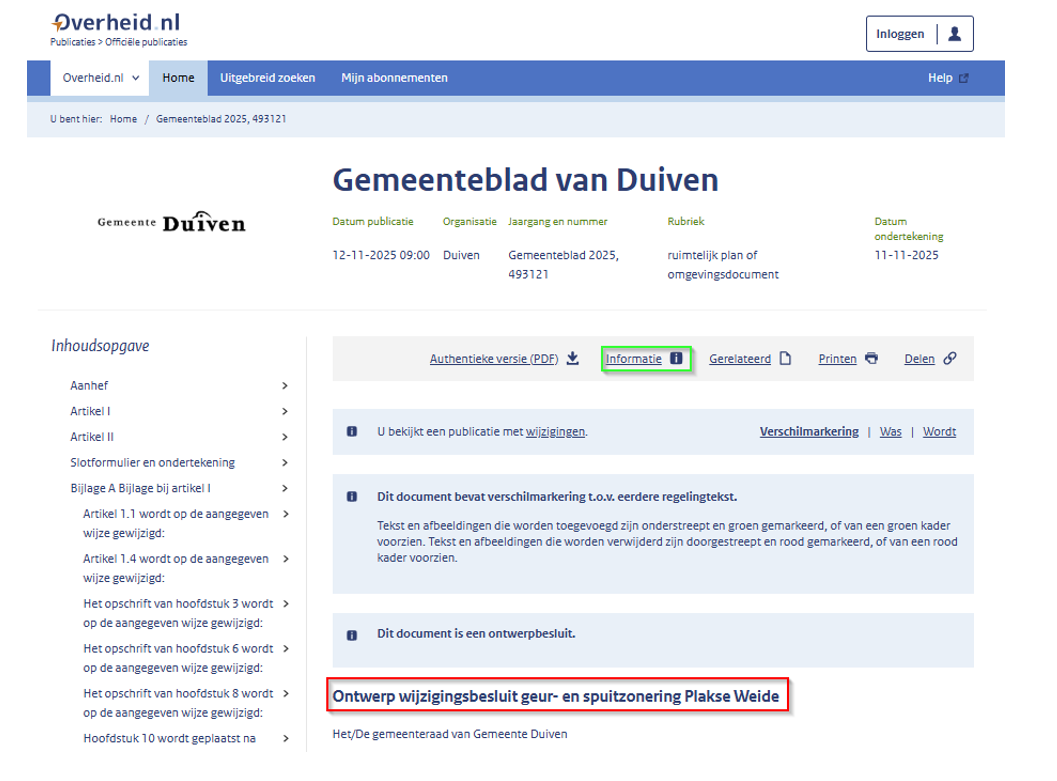Screen dimensions: 1057x781
Task: Click the Gemeente Duiven logo image
Action: click(x=170, y=222)
